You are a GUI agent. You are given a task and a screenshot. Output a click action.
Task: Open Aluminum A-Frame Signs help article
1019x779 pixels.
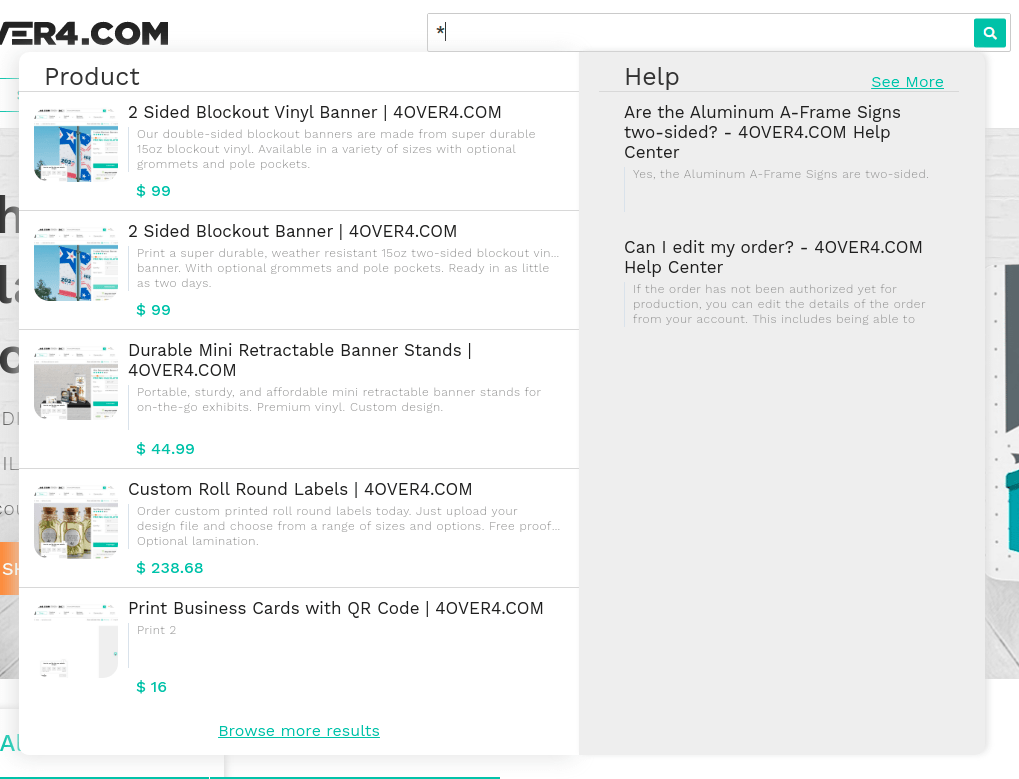point(762,132)
